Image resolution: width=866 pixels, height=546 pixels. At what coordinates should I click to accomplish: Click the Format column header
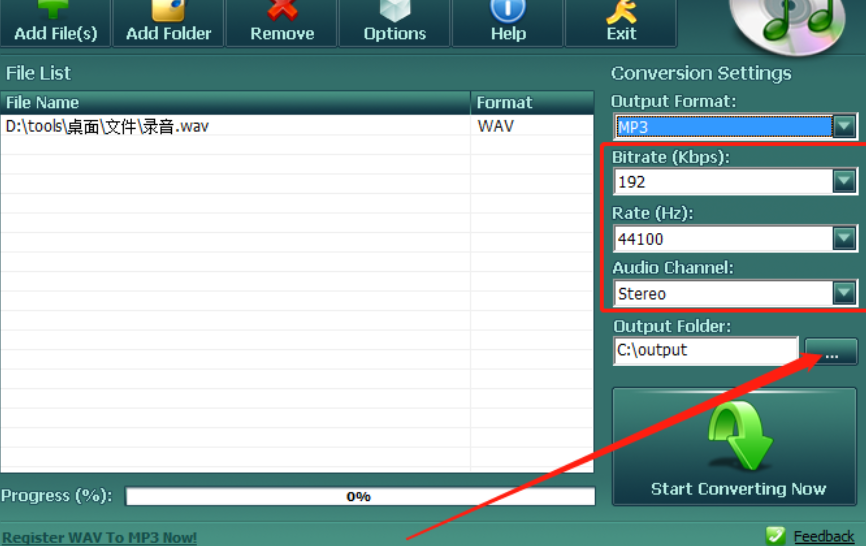[531, 102]
